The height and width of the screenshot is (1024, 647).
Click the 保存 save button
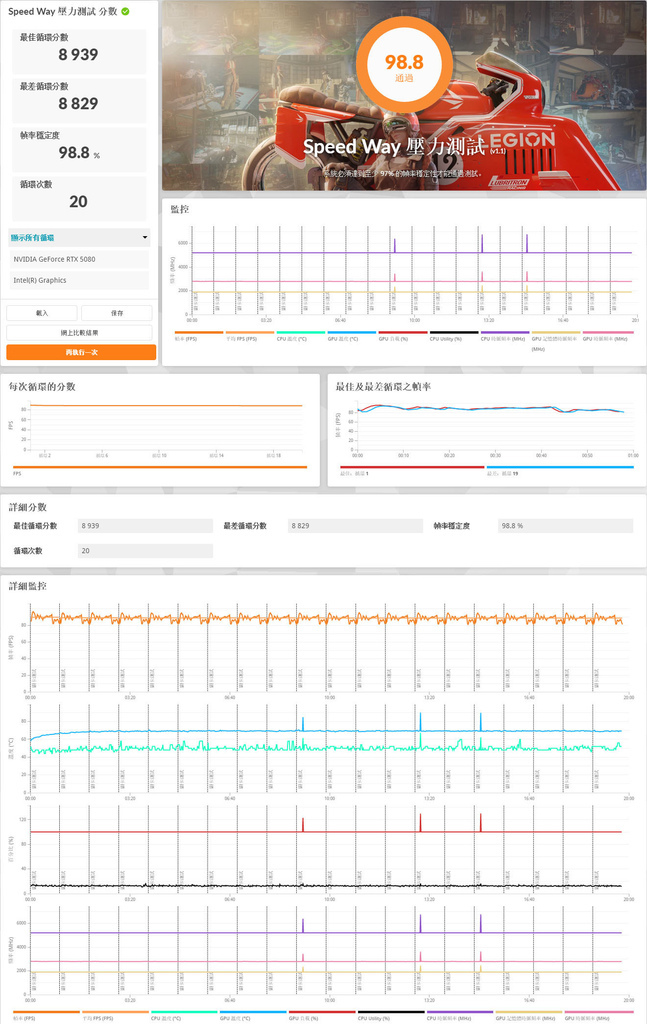click(117, 313)
